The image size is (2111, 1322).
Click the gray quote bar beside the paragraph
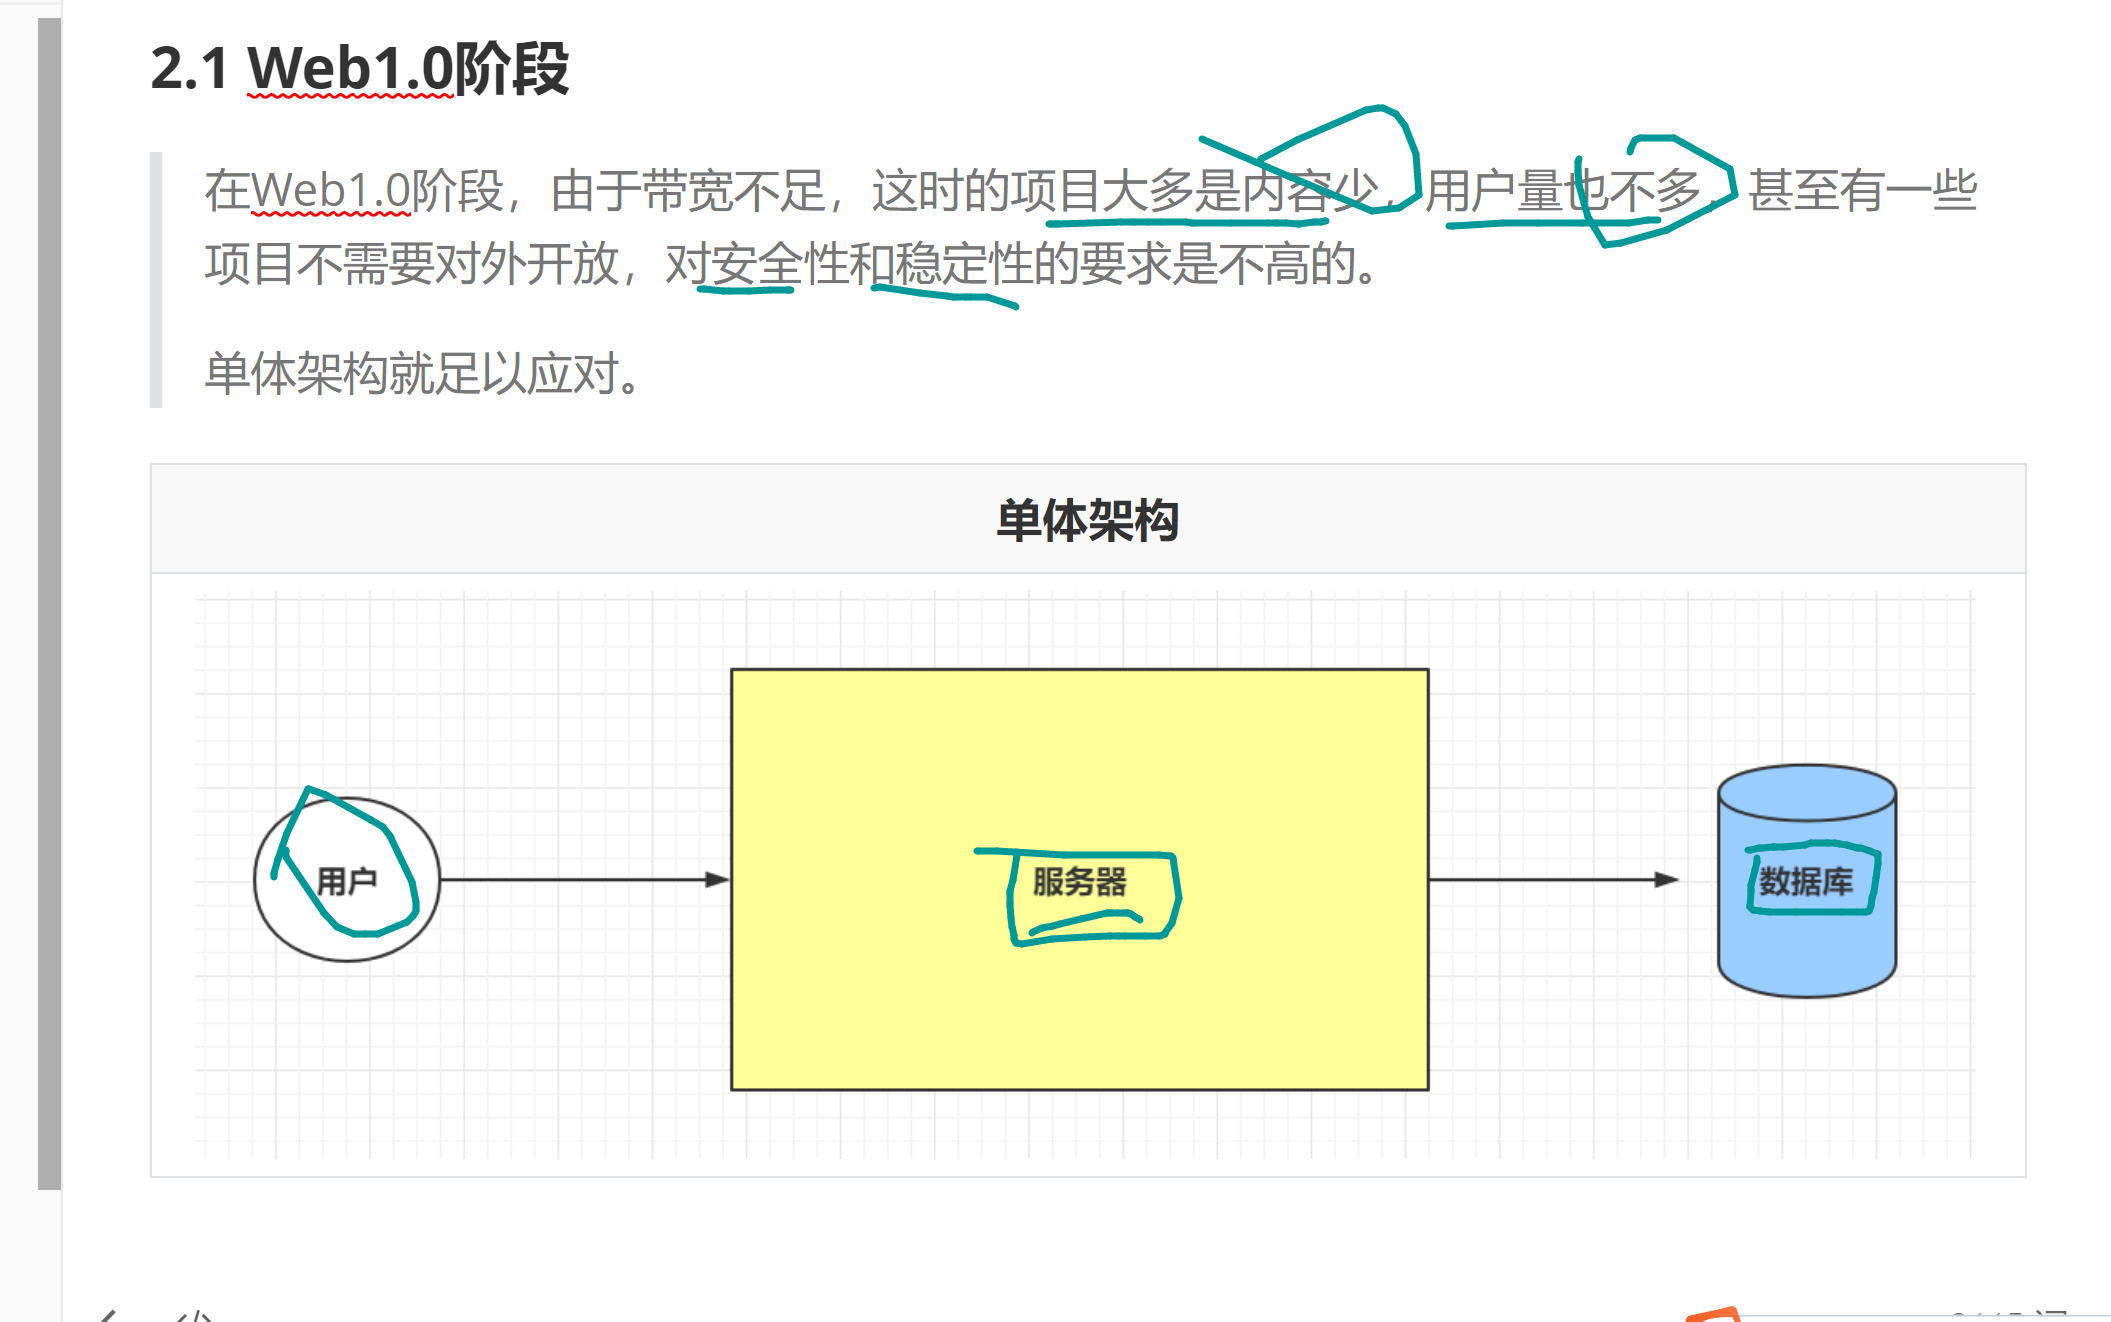click(156, 280)
